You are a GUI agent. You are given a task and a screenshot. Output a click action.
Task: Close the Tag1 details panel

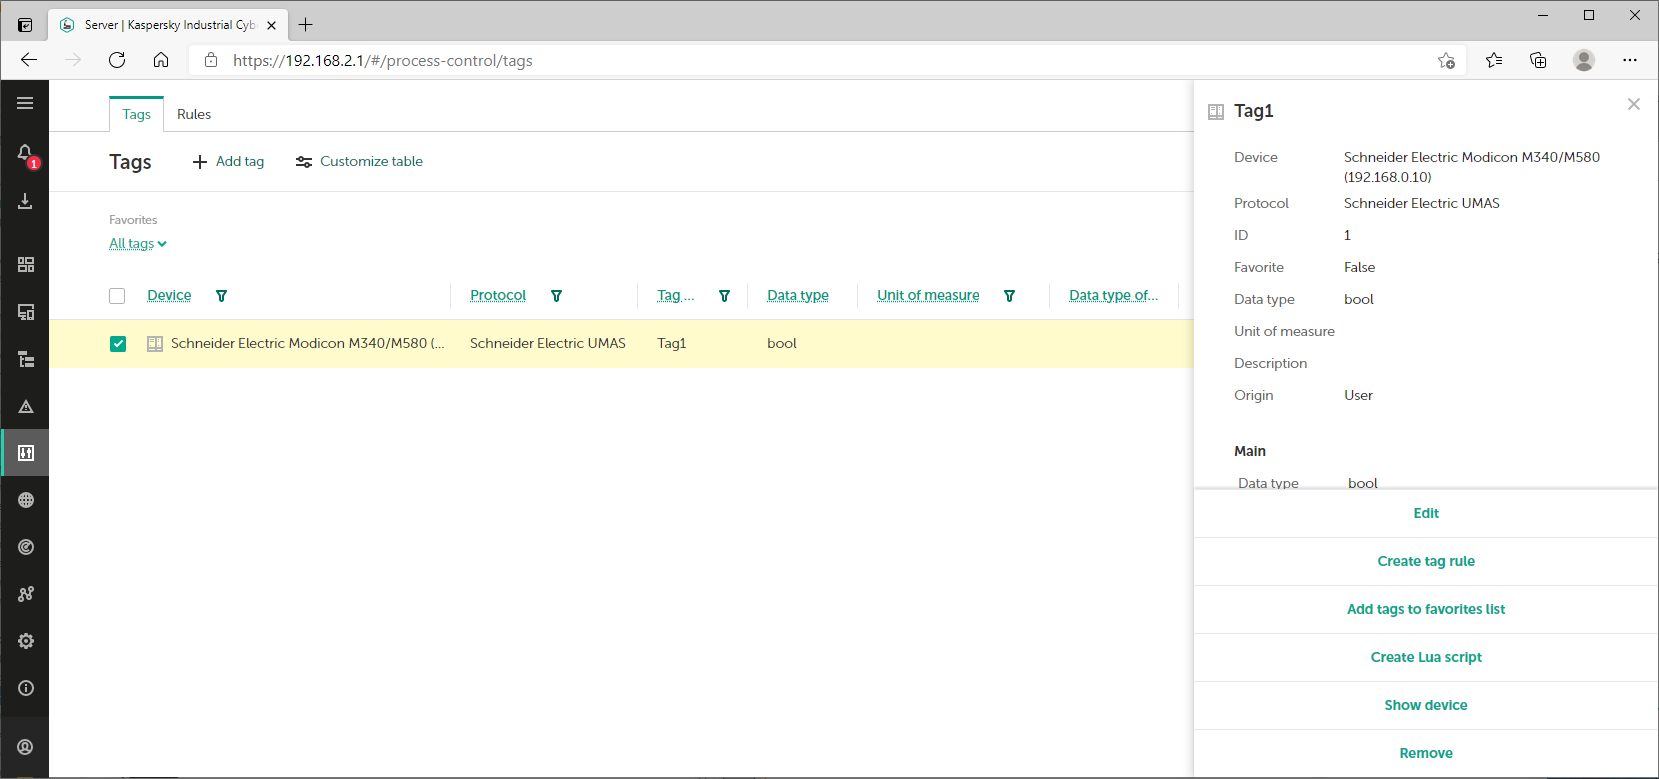1634,104
